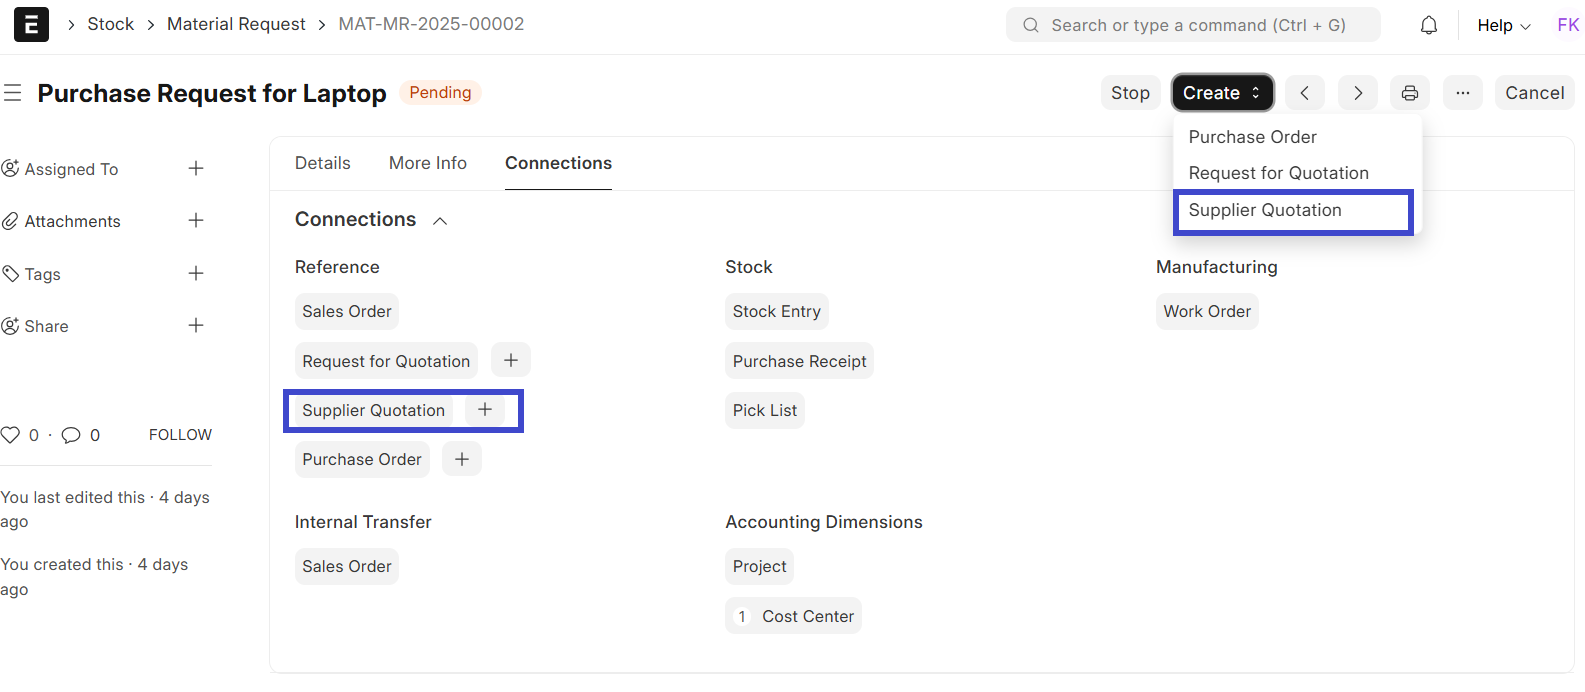Screen dimensions: 1585x692
Task: Open the Cost Center connection link
Action: pos(807,616)
